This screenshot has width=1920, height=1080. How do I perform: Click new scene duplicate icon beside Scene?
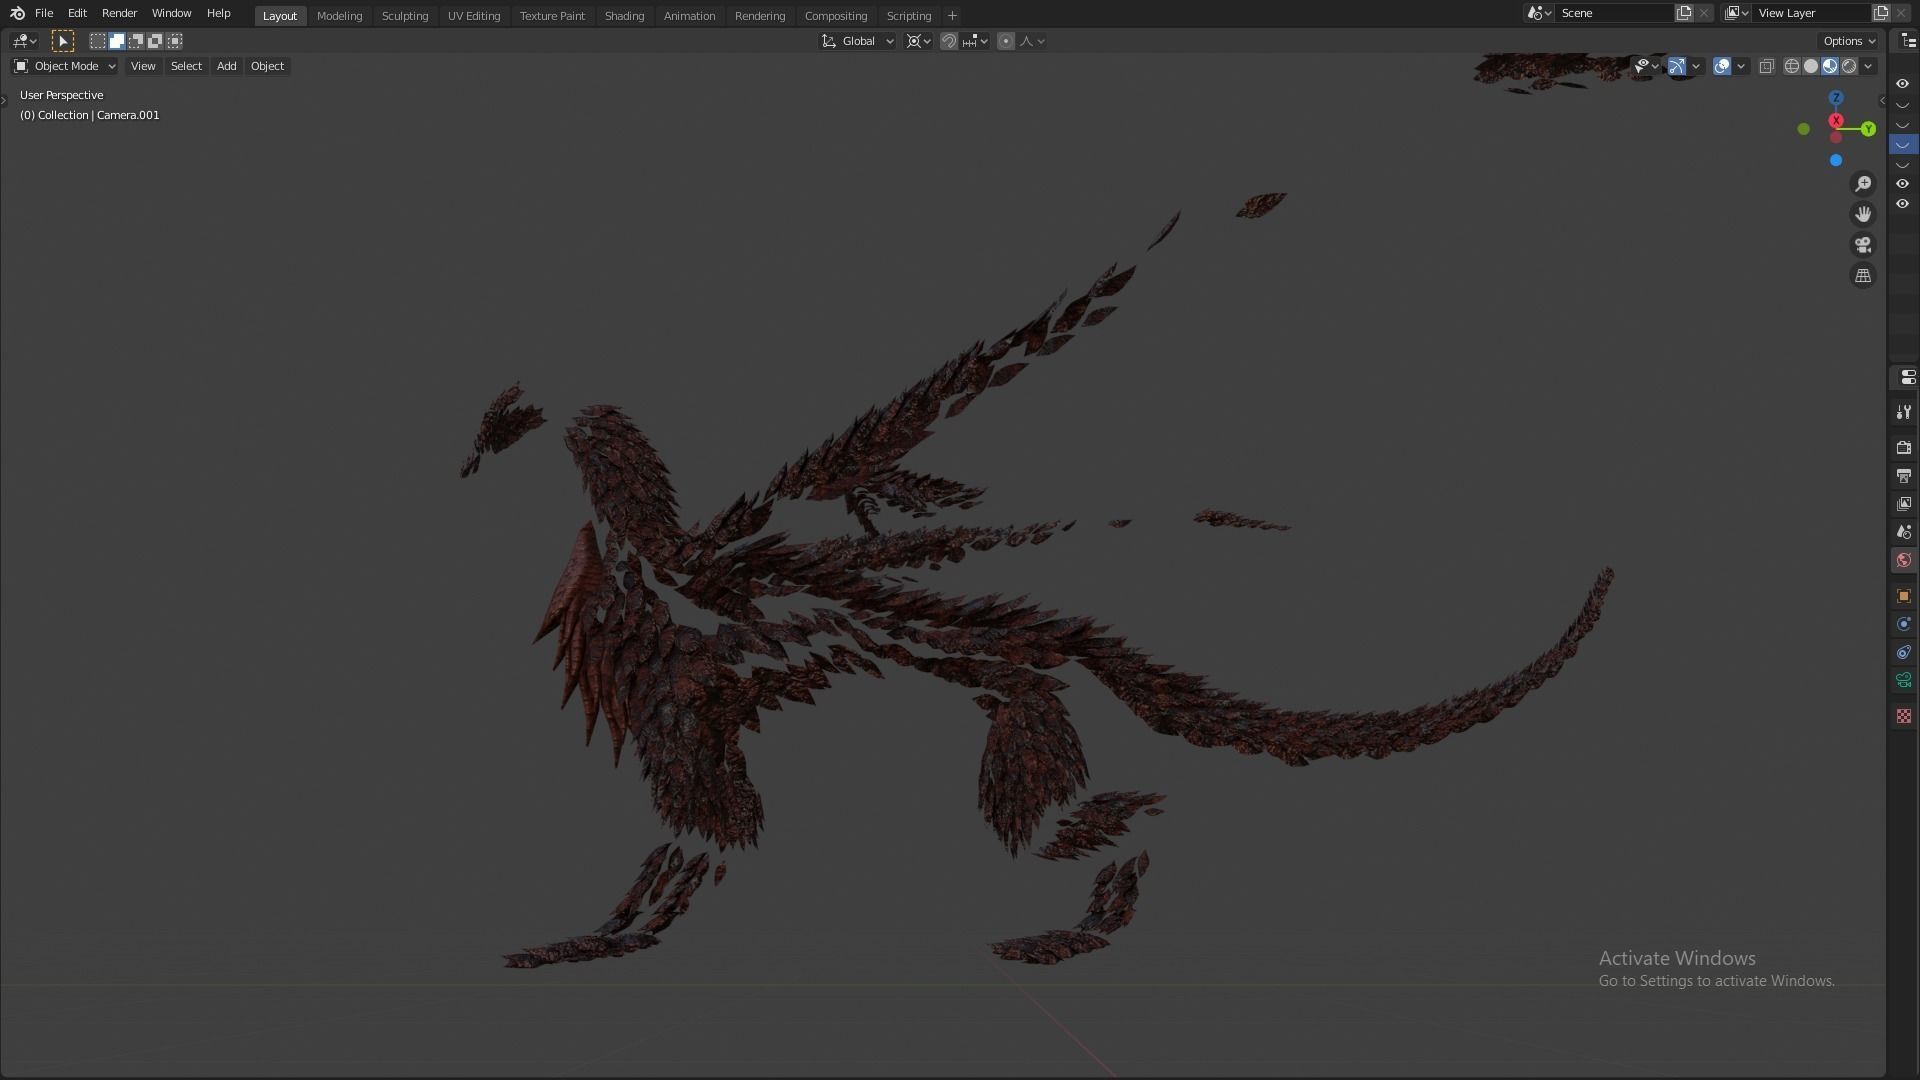(x=1684, y=13)
